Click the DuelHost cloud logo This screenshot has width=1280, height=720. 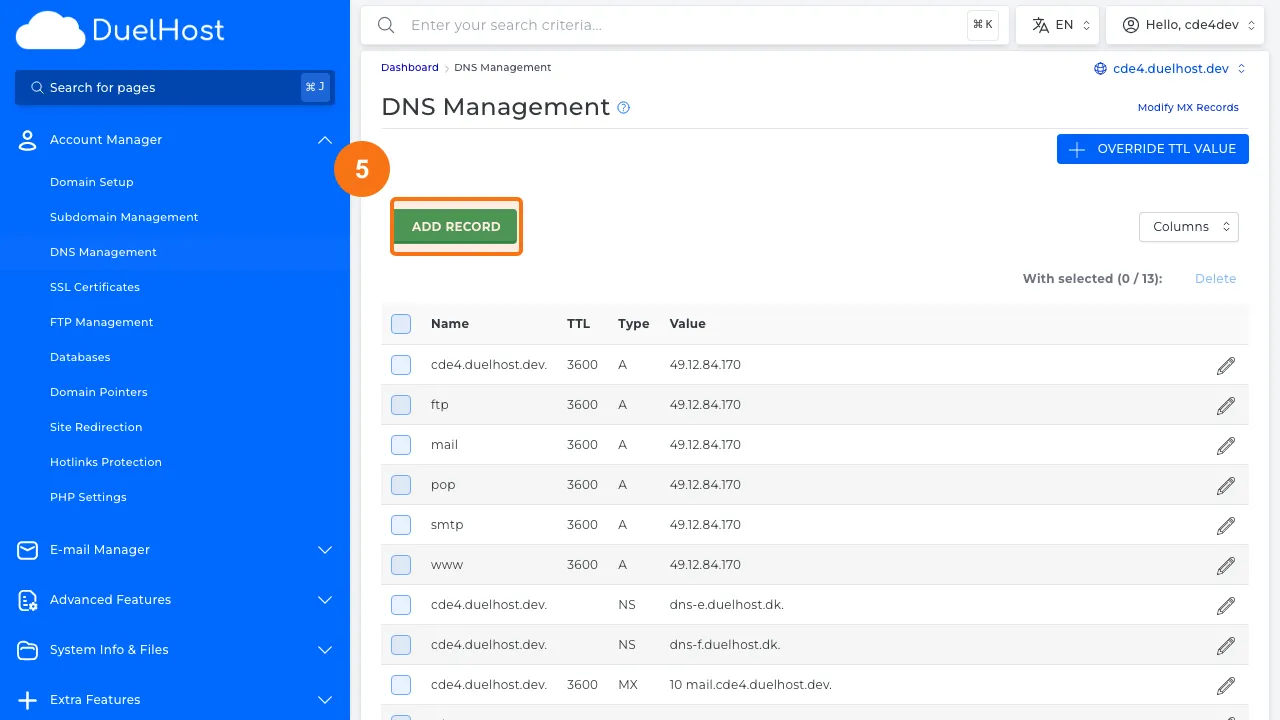tap(50, 31)
